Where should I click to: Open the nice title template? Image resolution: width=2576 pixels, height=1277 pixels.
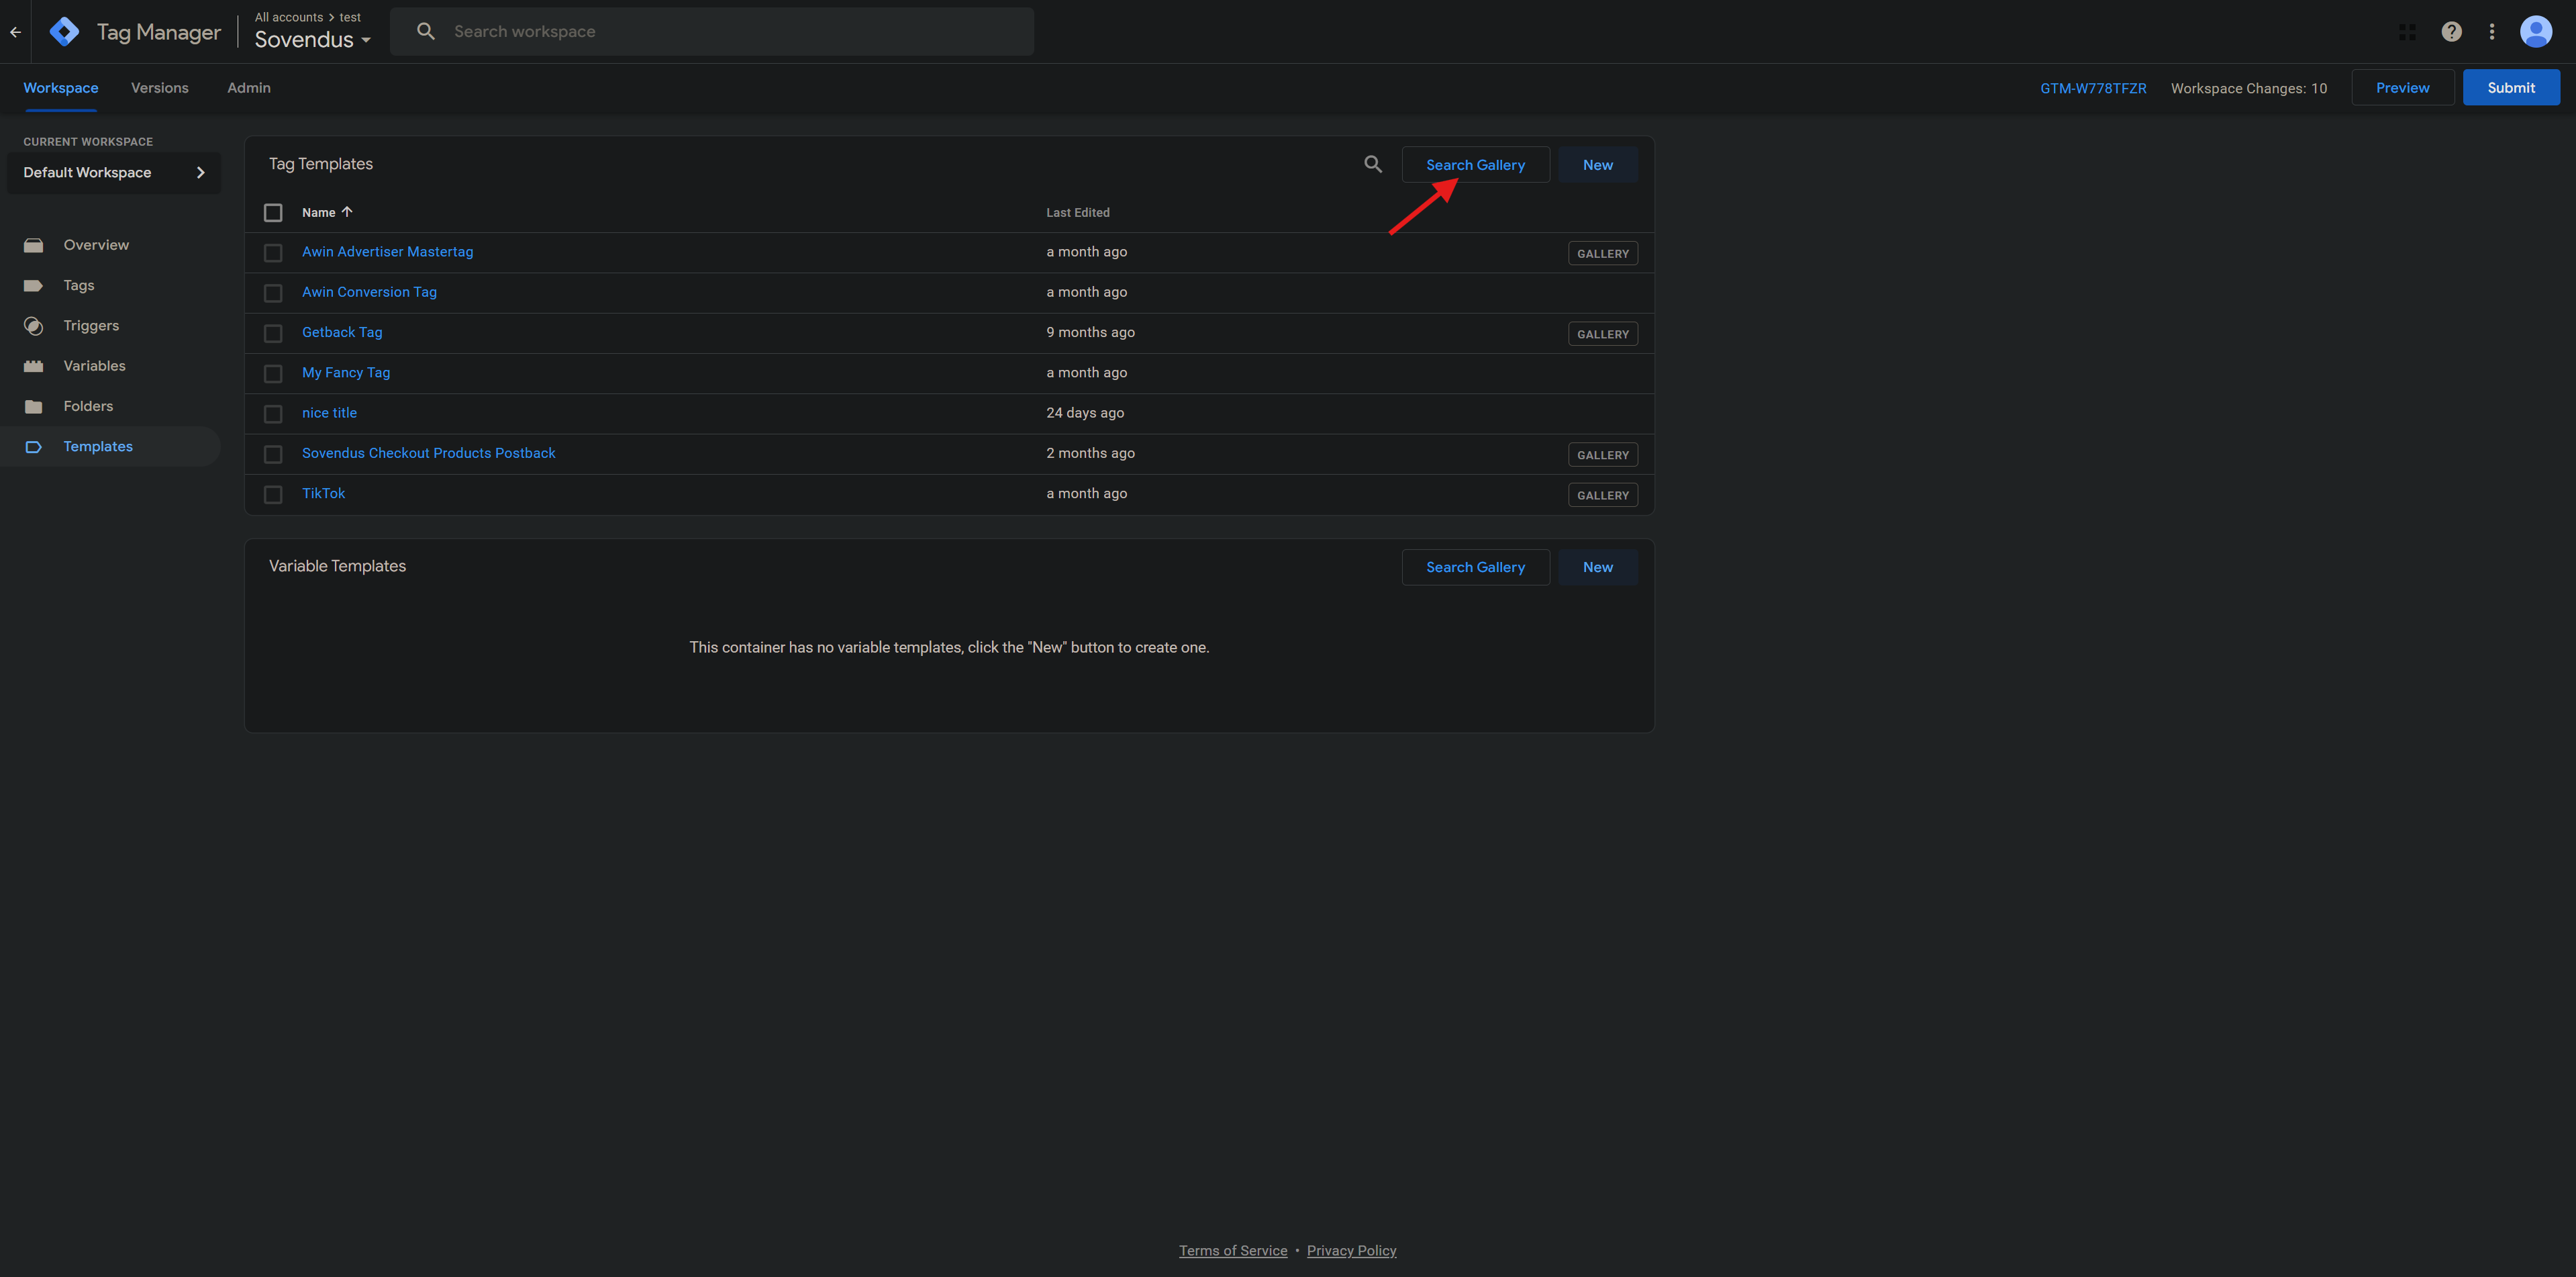[x=329, y=413]
